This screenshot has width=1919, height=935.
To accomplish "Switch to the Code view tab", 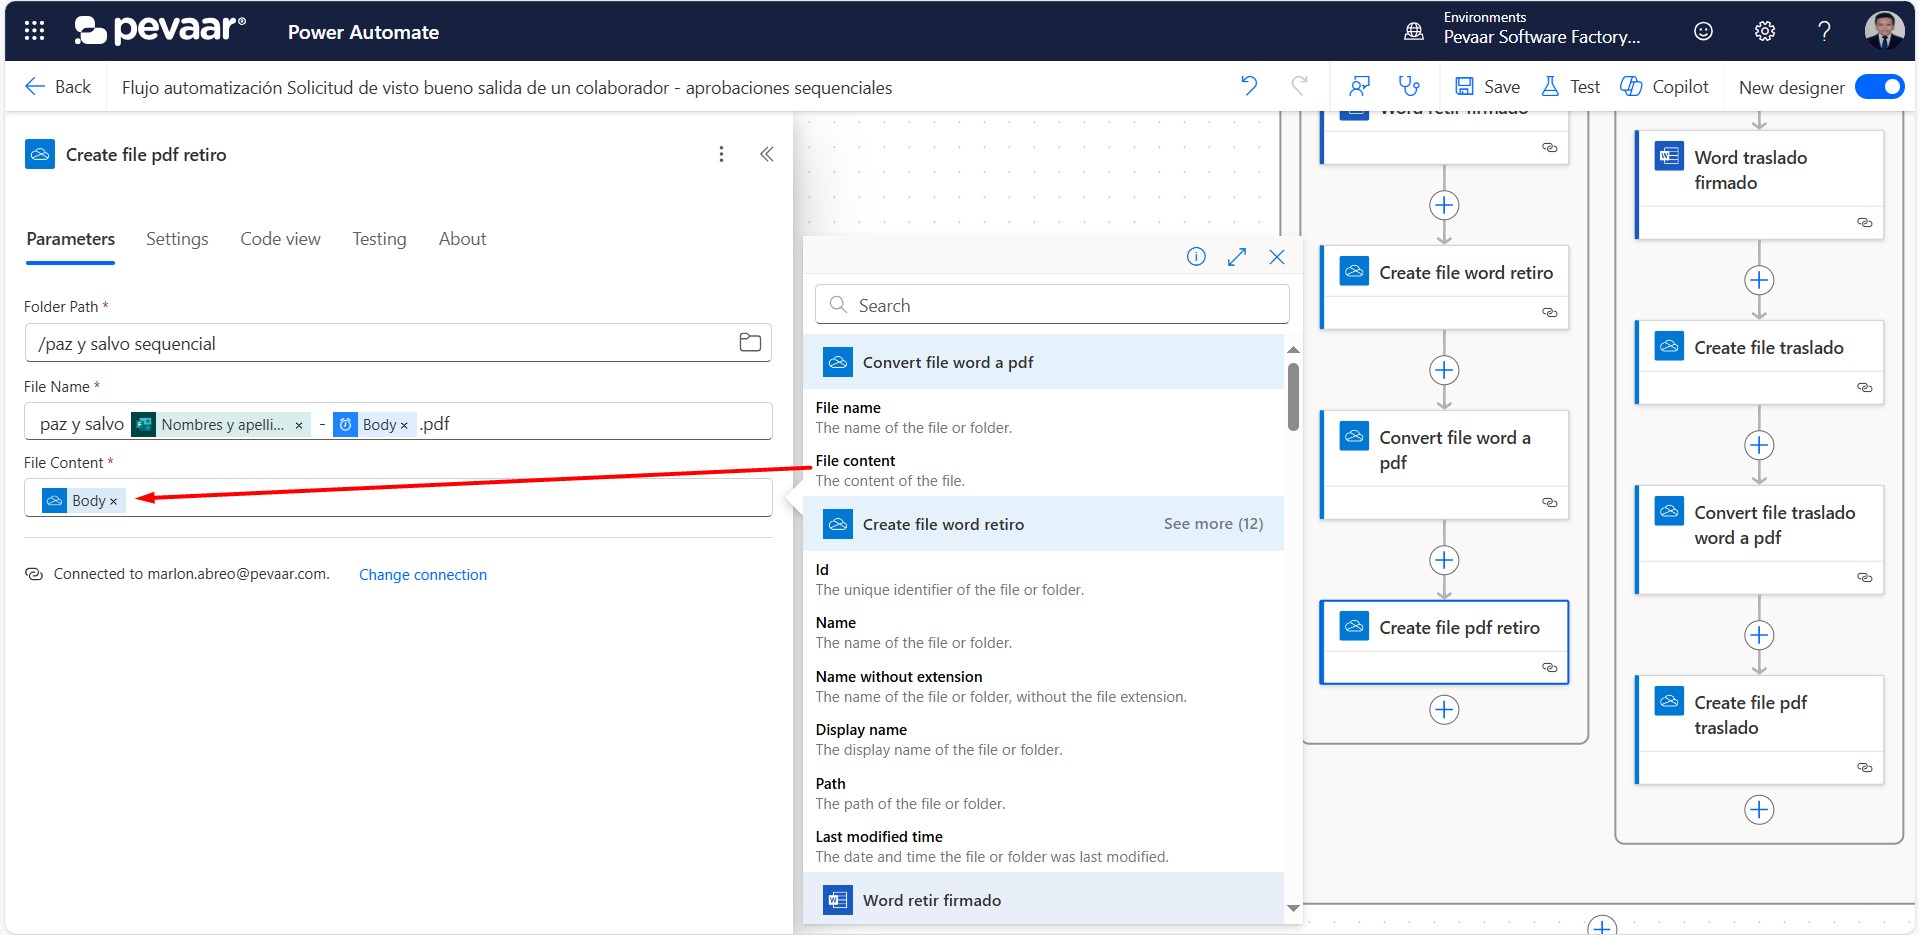I will click(280, 239).
